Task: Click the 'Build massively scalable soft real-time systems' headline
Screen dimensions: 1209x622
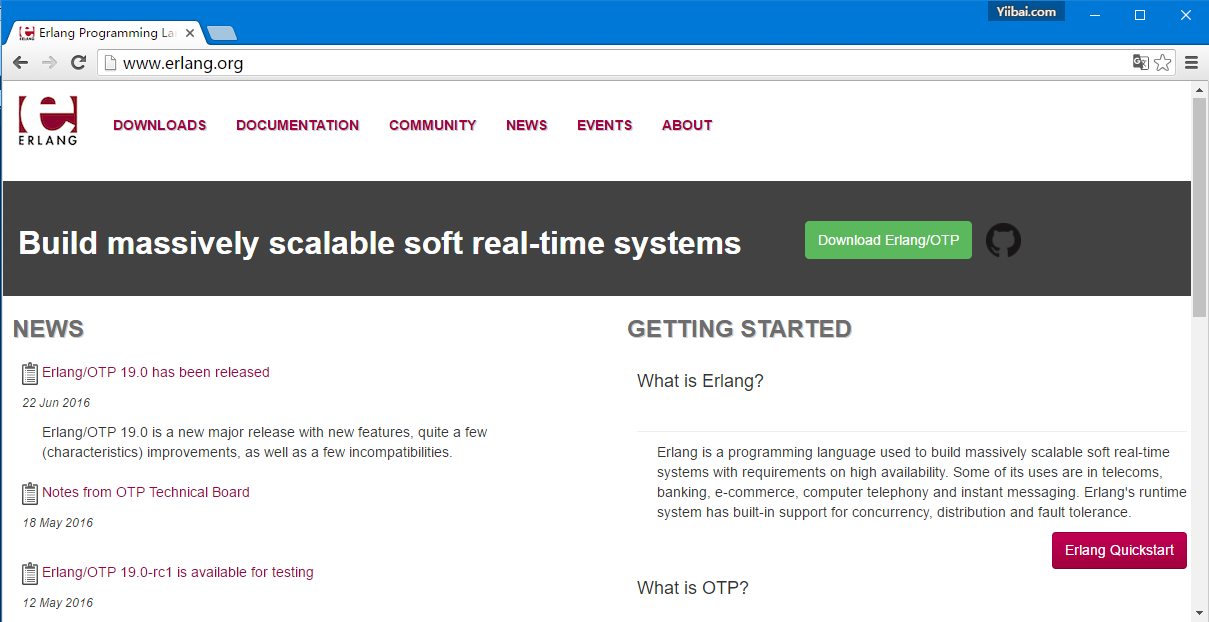Action: 380,243
